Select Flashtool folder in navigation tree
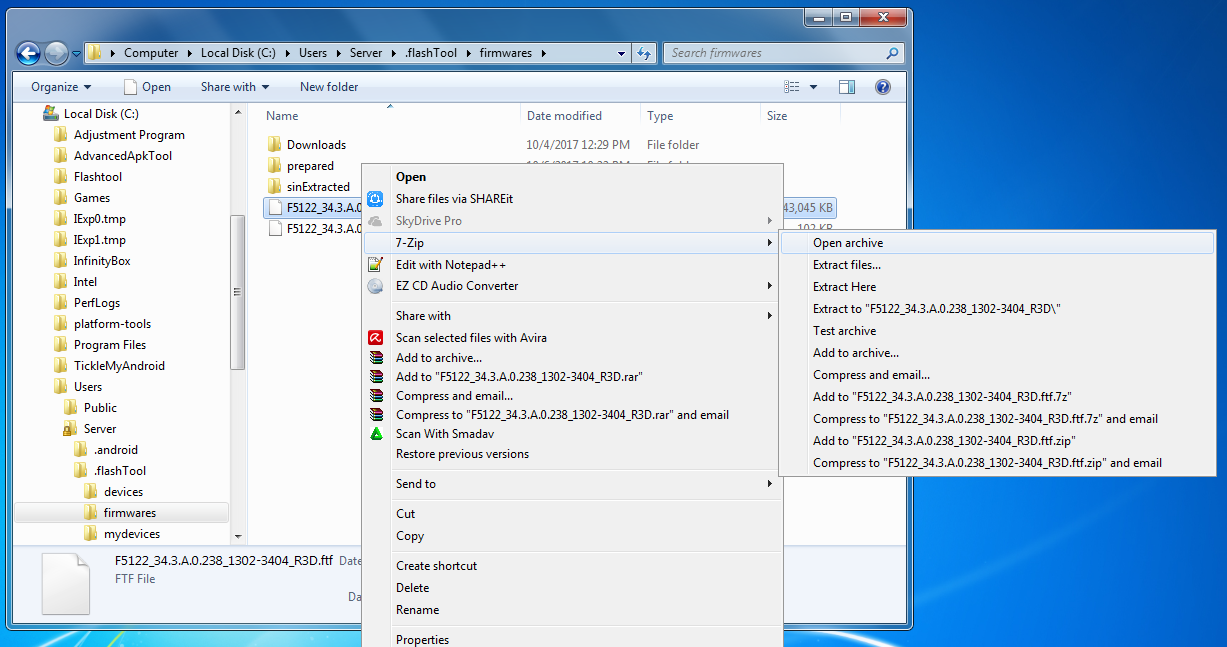 98,177
